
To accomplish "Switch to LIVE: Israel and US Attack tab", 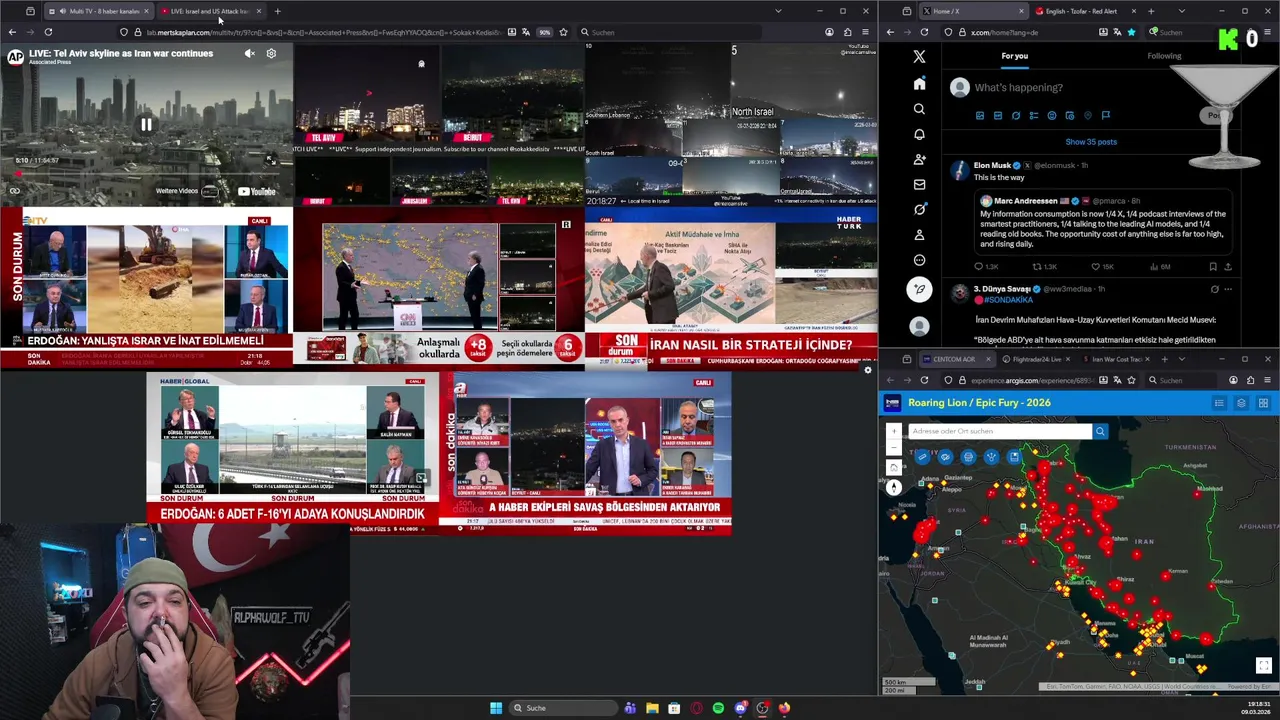I will coord(210,11).
